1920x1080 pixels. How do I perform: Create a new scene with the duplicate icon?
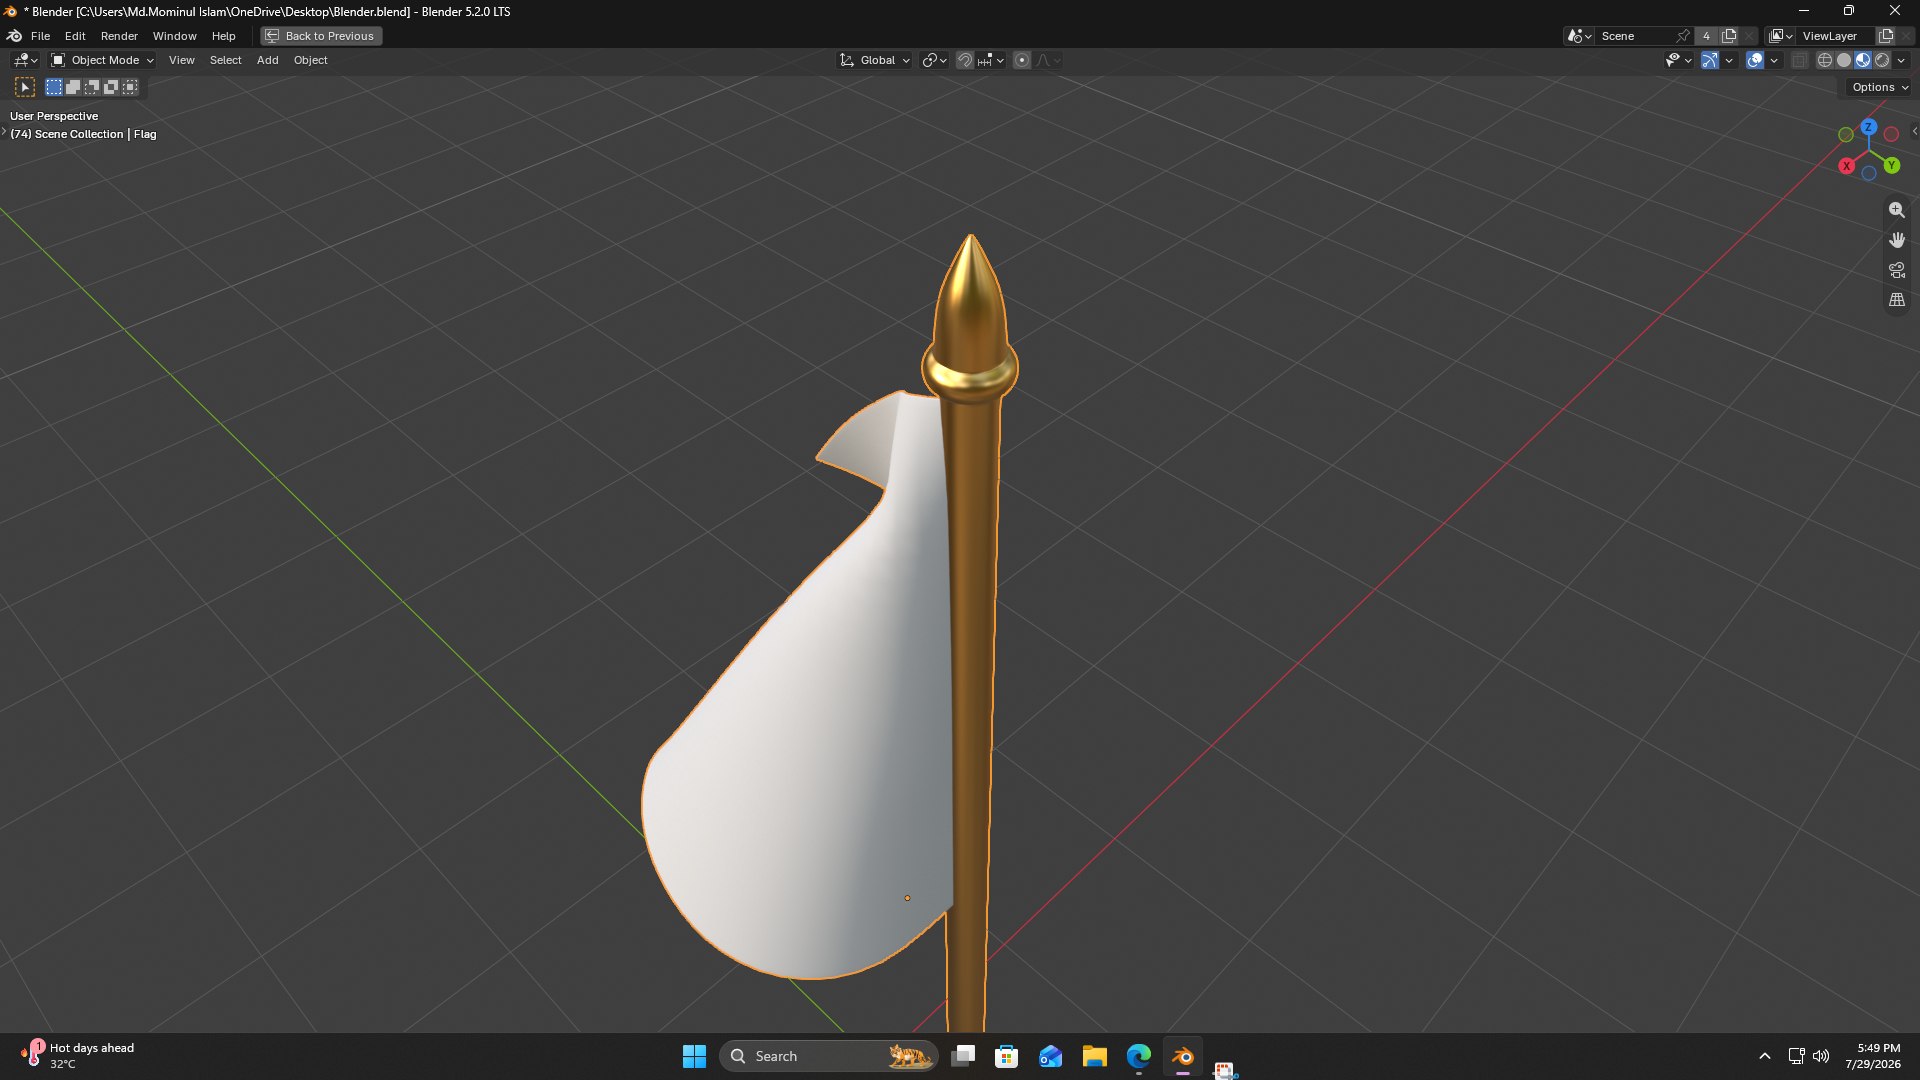(x=1729, y=36)
